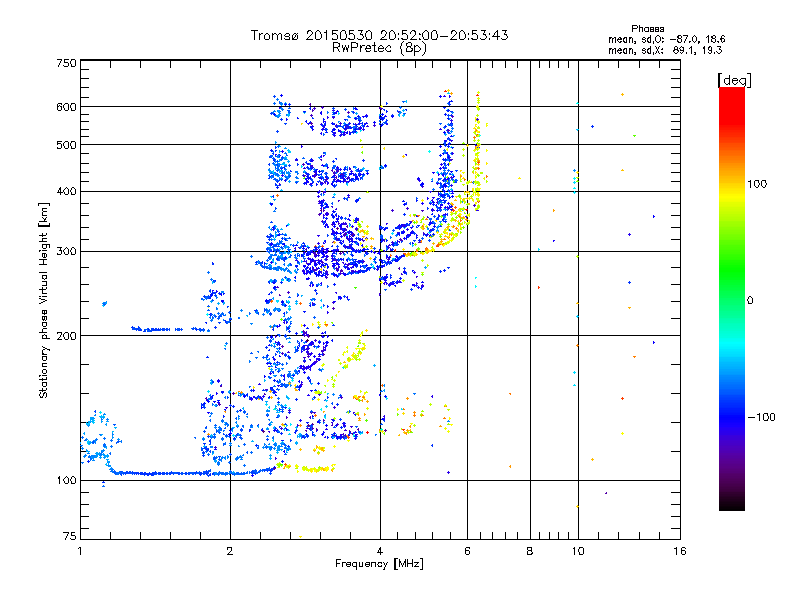The width and height of the screenshot is (800, 600).
Task: Click the 'mean, sd,X: 89.1, 19.3' line
Action: (665, 50)
